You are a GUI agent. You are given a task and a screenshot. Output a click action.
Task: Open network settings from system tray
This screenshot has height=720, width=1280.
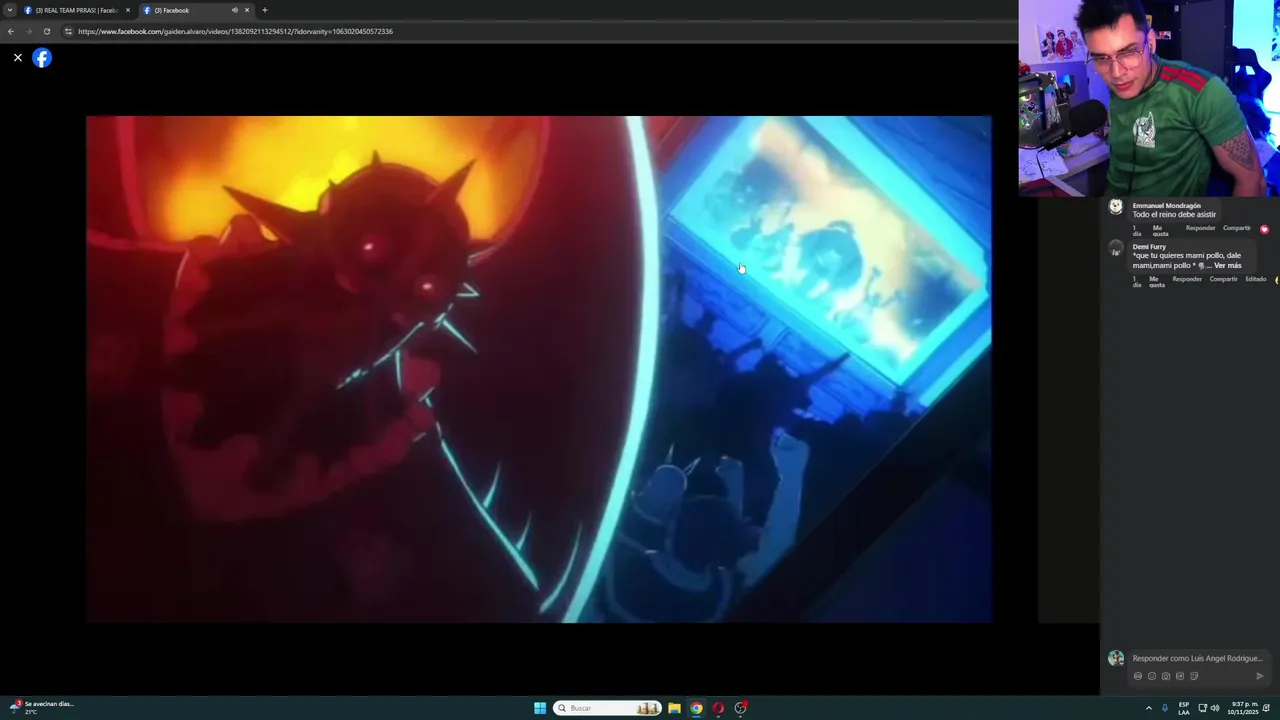click(x=1202, y=708)
